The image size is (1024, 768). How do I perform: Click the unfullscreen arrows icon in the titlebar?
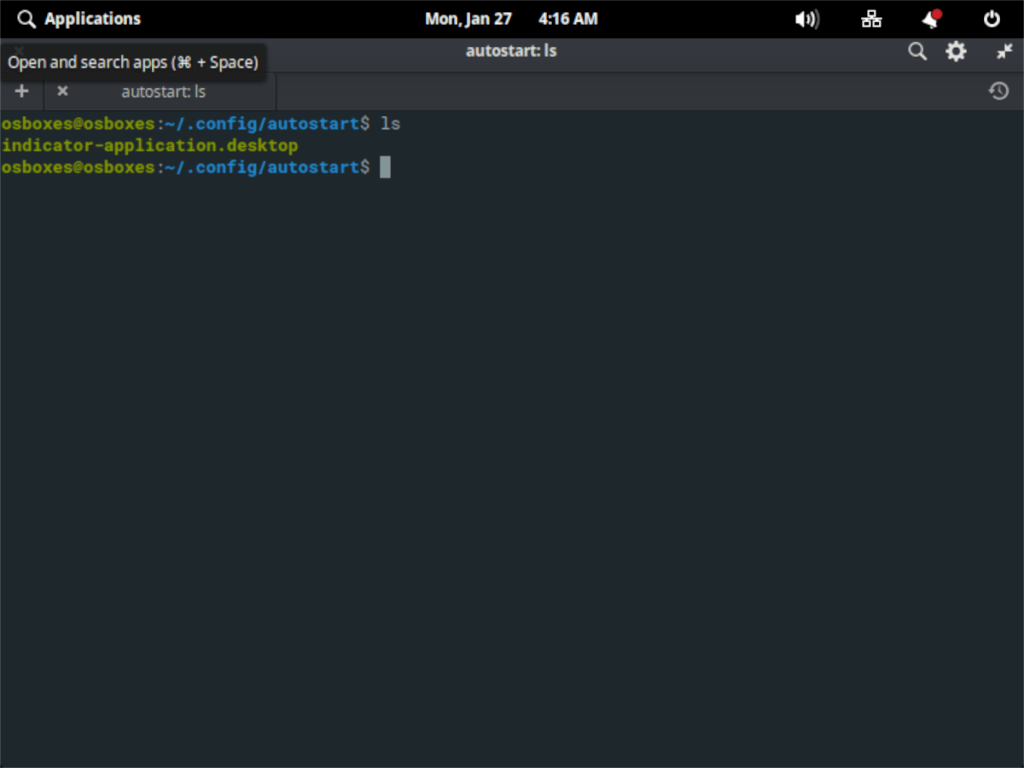(x=1004, y=51)
